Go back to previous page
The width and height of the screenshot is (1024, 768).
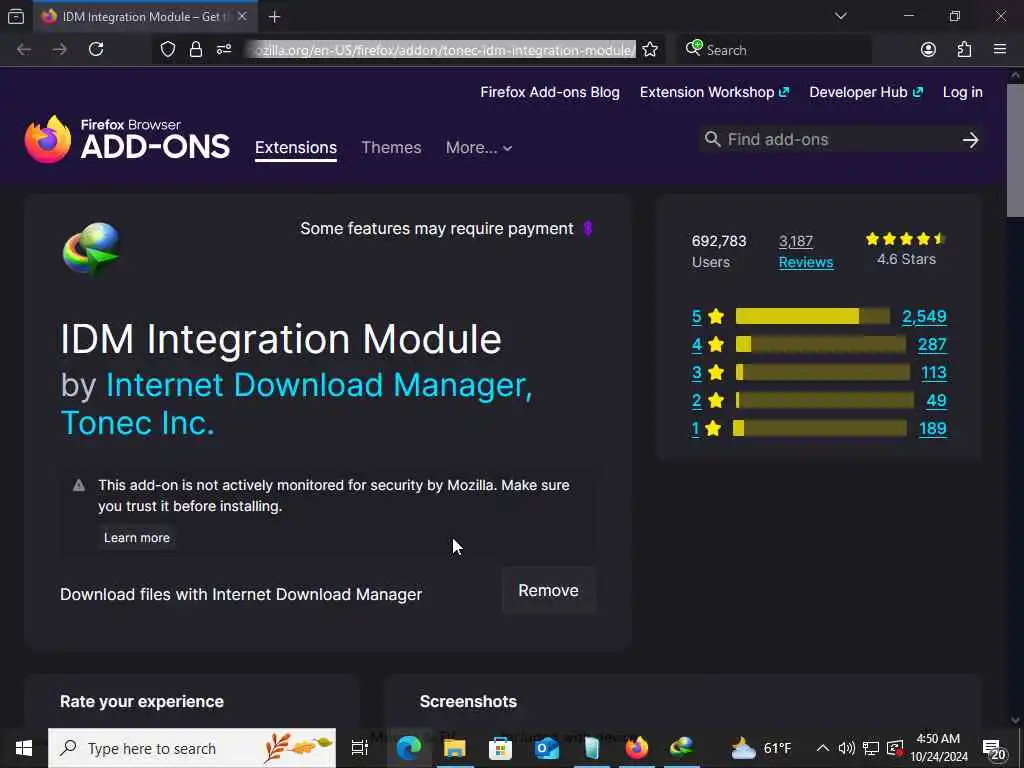coord(24,50)
